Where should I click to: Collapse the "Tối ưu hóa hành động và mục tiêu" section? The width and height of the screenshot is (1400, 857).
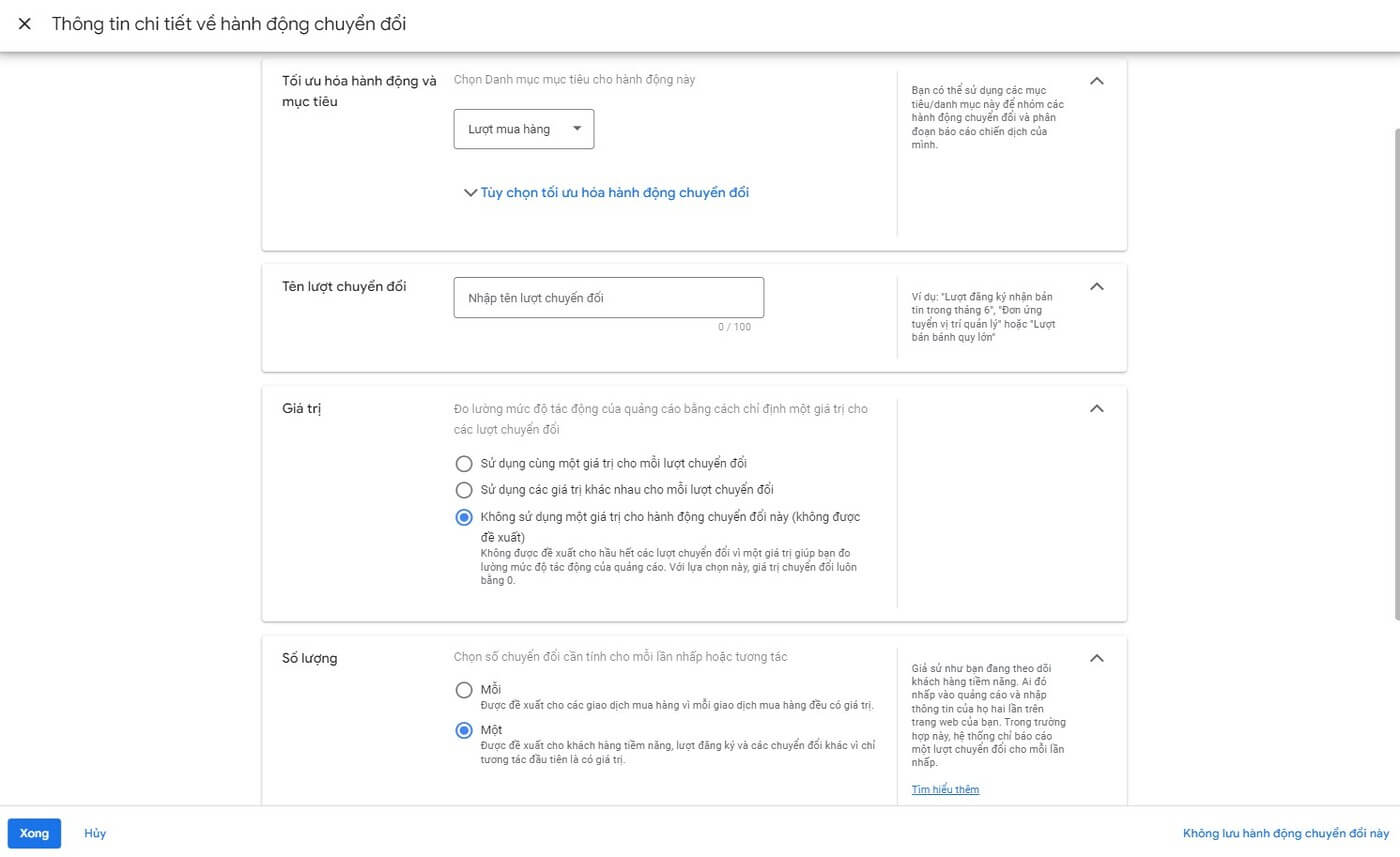click(1096, 81)
